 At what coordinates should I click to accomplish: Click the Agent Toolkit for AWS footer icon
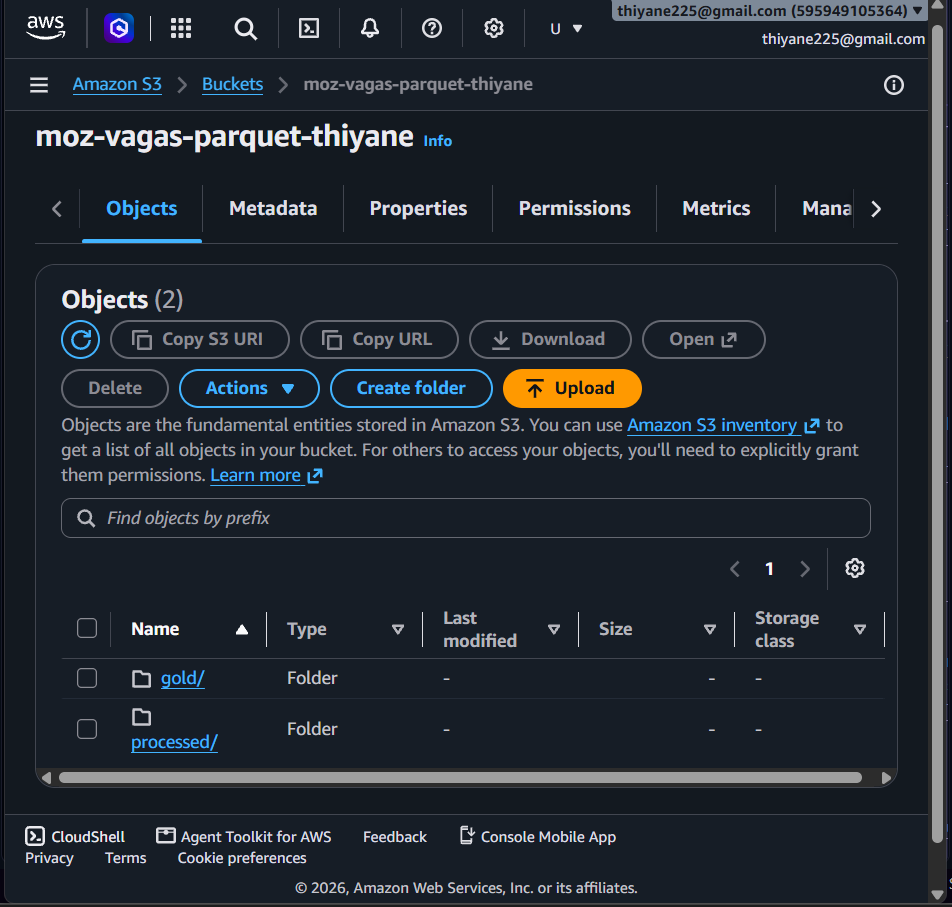(166, 835)
